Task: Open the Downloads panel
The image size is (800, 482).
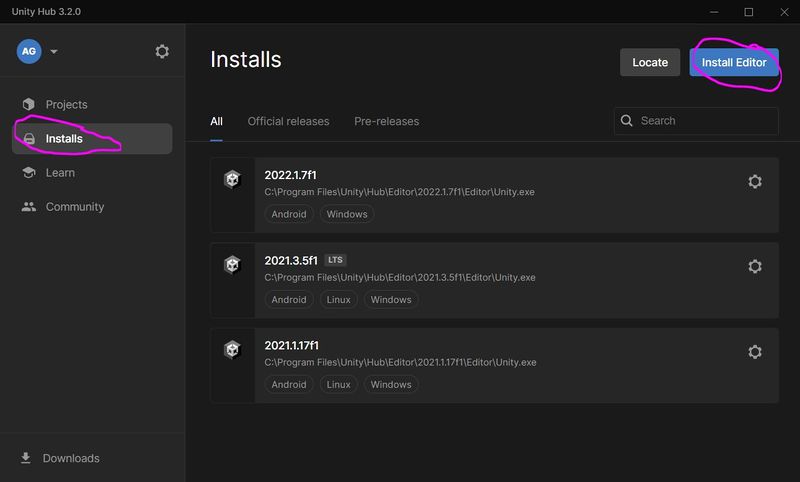Action: [71, 458]
